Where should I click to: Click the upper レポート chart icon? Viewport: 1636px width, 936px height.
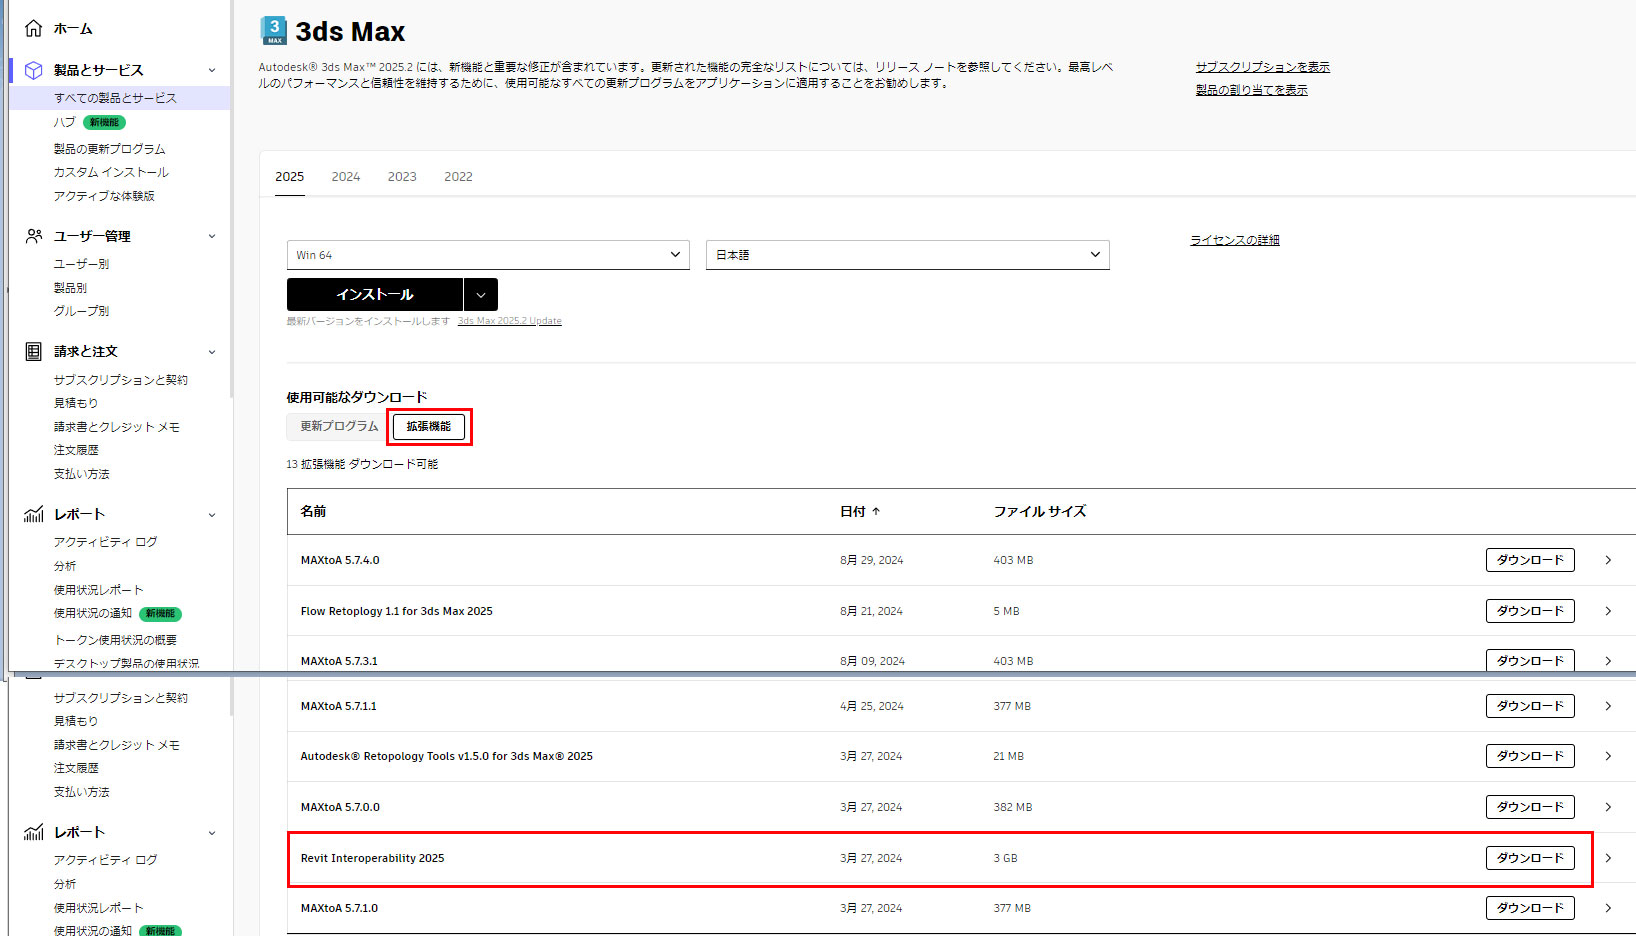(x=33, y=514)
